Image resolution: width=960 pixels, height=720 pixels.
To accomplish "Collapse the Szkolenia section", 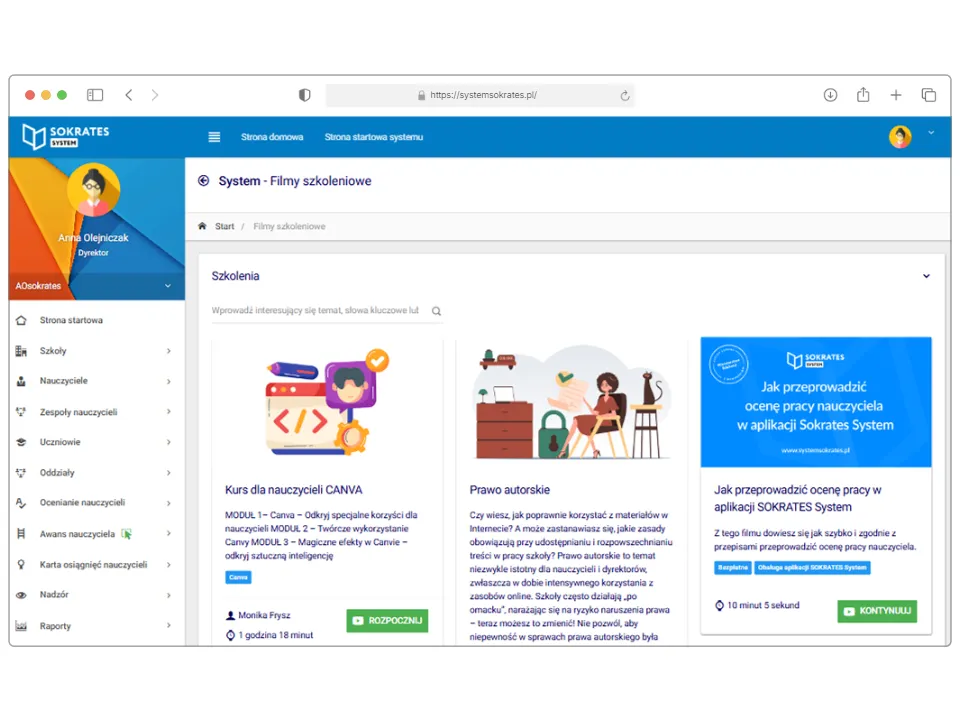I will click(926, 276).
